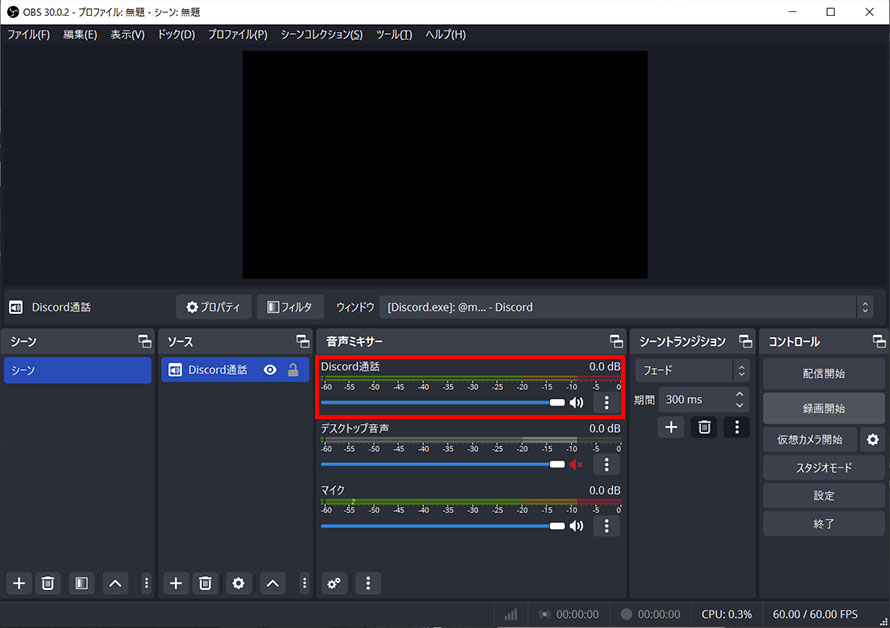Open the シーンコレクション(S) menu

point(322,35)
